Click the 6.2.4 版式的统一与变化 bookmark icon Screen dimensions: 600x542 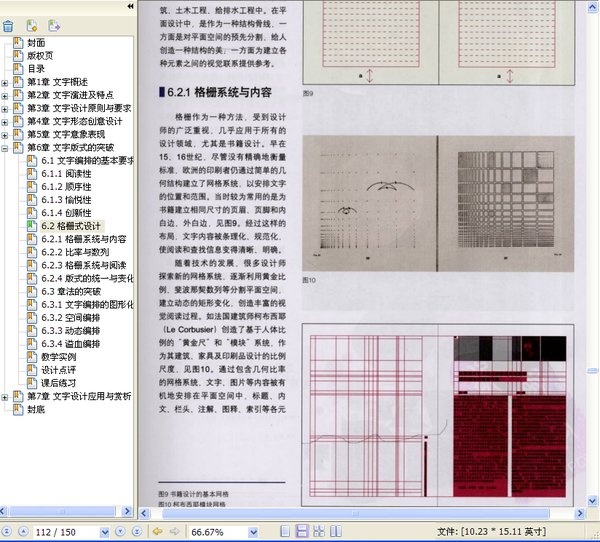tap(32, 278)
